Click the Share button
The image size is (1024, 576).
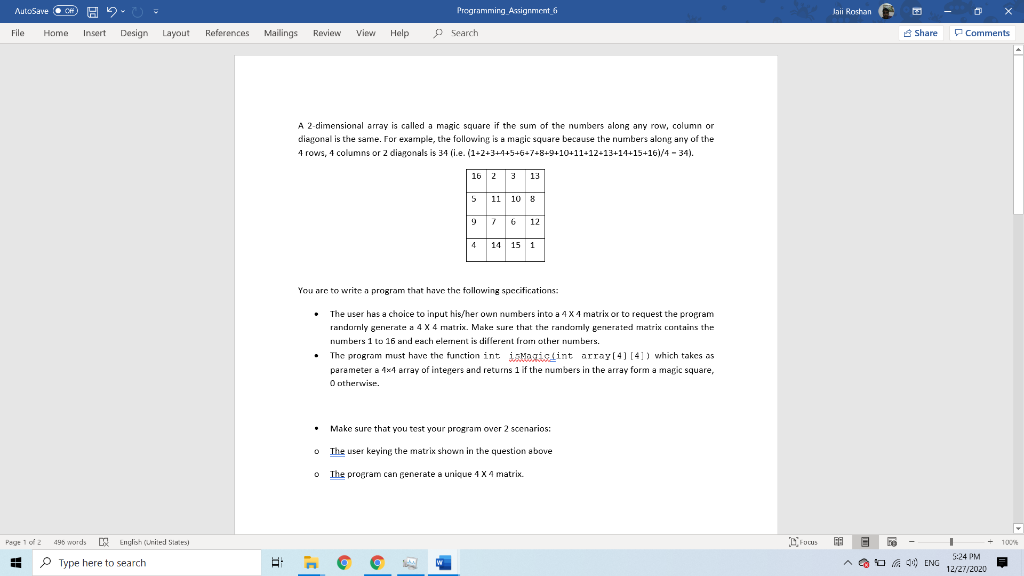tap(918, 33)
